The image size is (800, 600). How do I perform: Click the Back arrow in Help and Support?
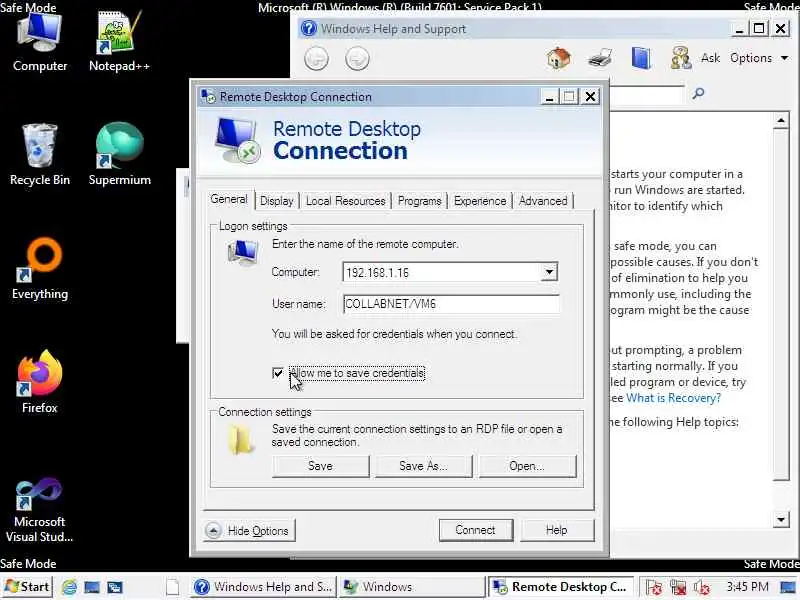coord(316,58)
